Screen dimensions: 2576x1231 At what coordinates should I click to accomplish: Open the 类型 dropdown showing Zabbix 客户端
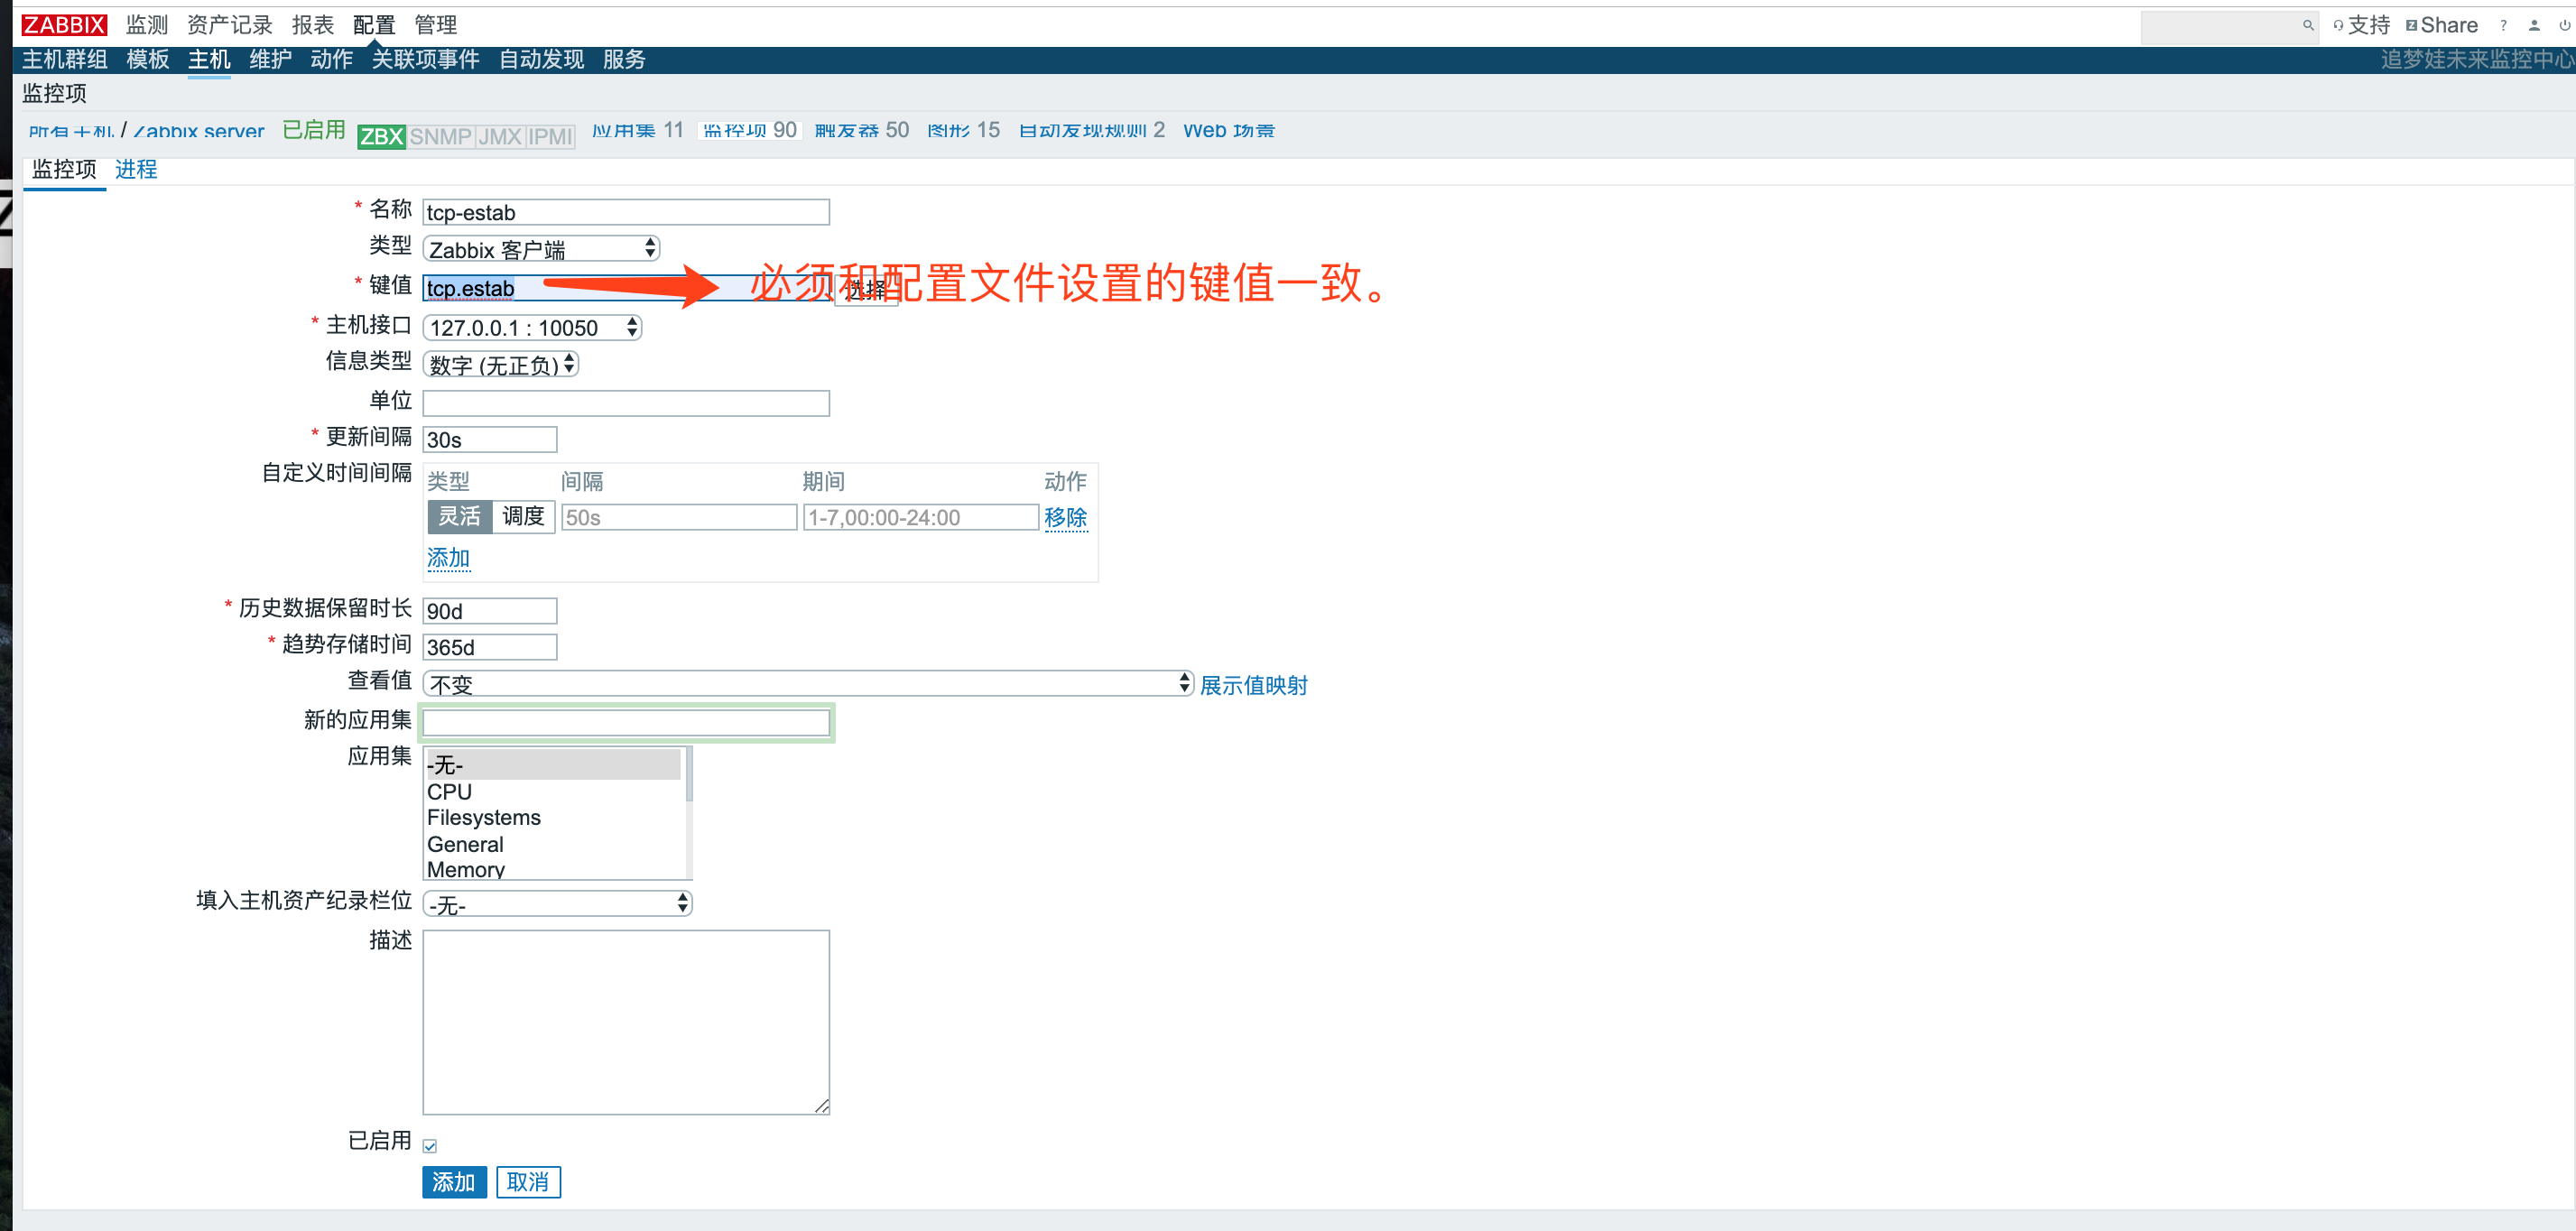(x=538, y=247)
